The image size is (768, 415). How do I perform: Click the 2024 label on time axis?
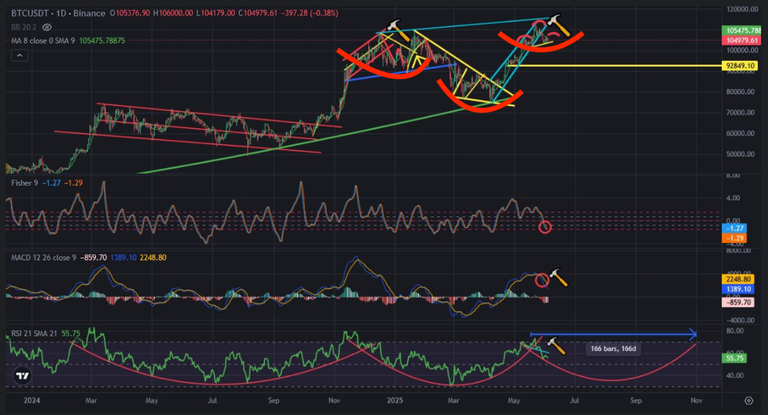[32, 400]
